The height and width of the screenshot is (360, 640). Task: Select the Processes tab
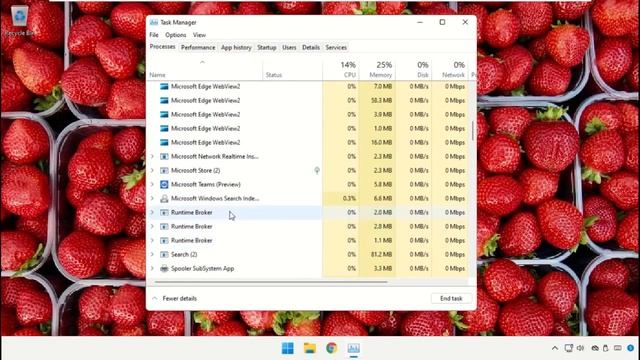pyautogui.click(x=162, y=47)
